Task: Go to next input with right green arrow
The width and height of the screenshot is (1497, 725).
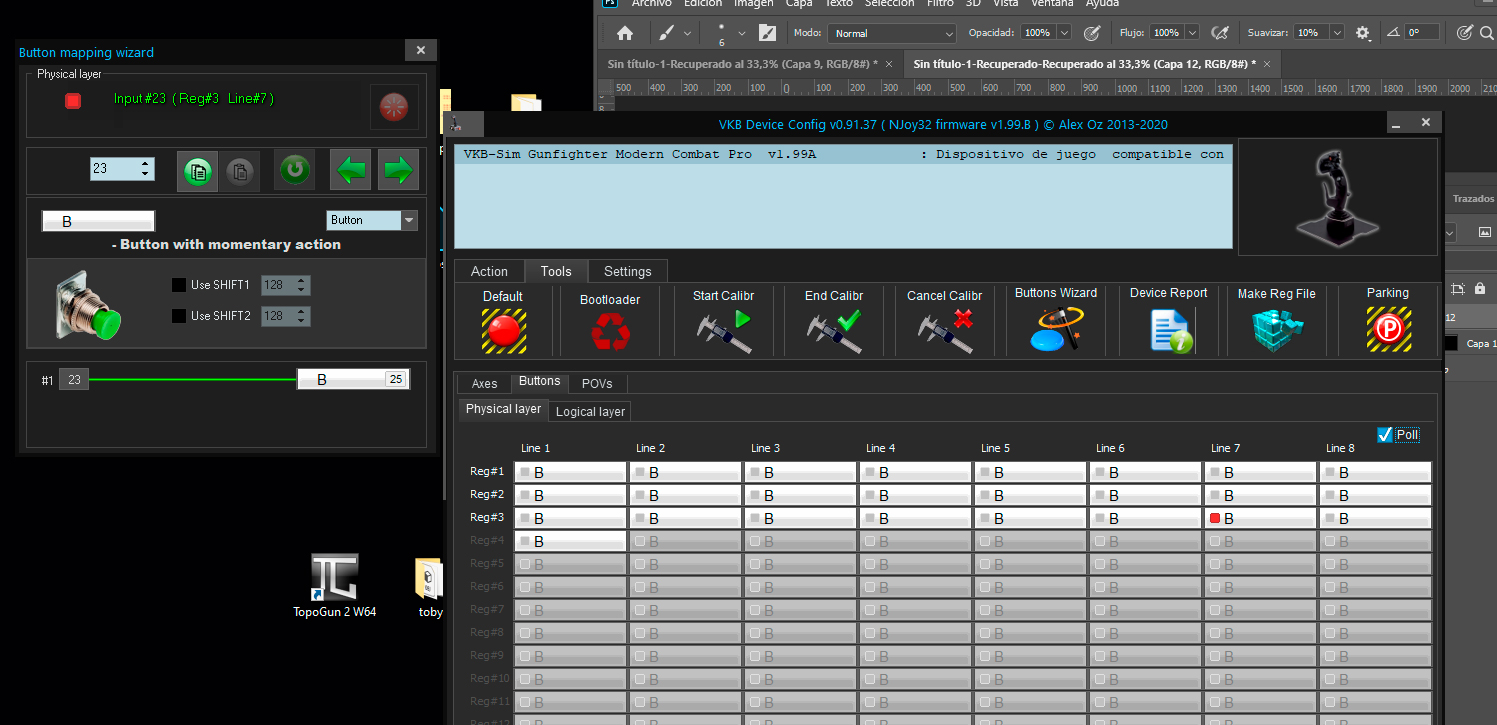Action: (398, 170)
